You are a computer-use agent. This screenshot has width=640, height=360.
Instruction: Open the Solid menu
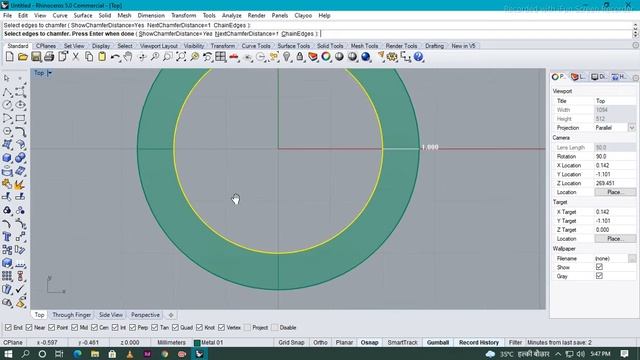(104, 16)
